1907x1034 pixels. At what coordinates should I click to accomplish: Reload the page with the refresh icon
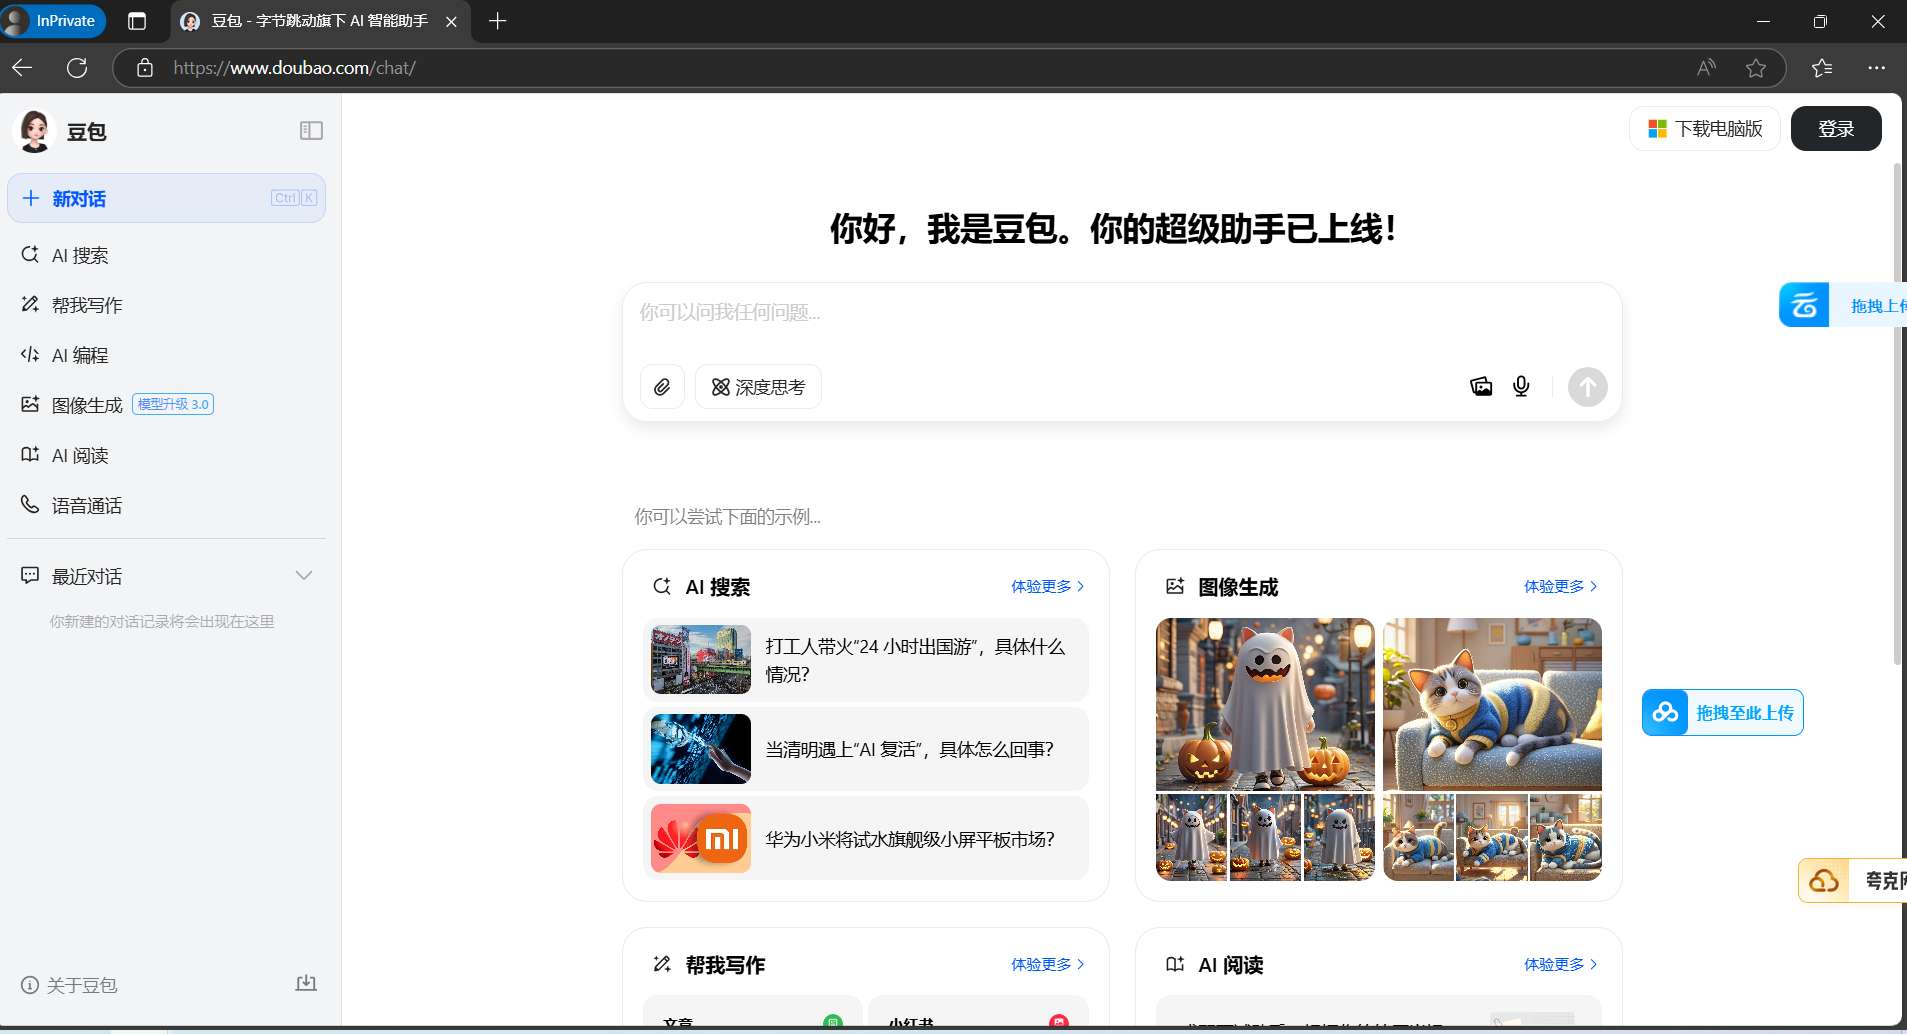[77, 68]
